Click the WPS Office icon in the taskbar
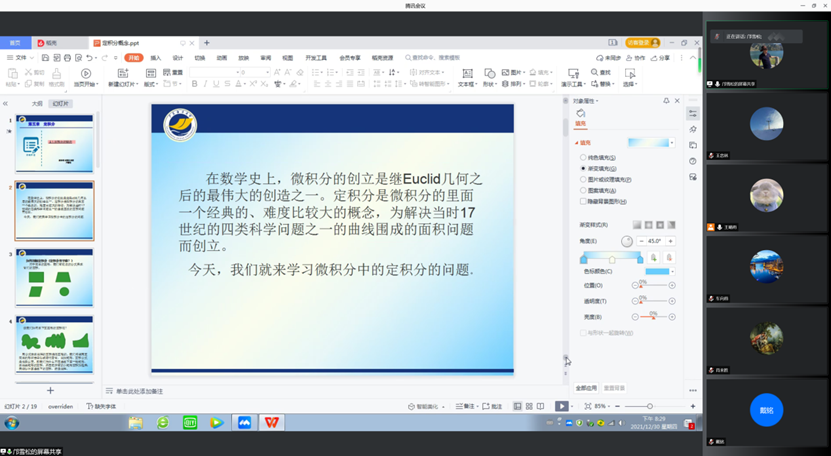The image size is (831, 456). pyautogui.click(x=270, y=423)
